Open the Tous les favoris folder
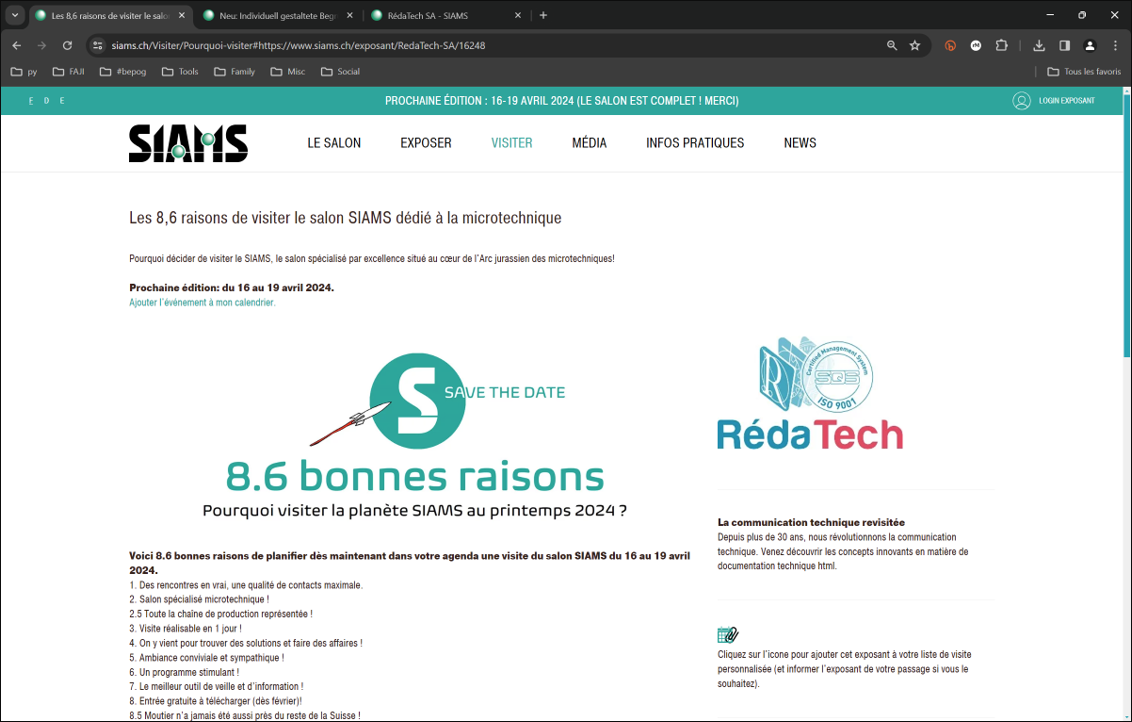This screenshot has height=722, width=1132. click(1084, 71)
